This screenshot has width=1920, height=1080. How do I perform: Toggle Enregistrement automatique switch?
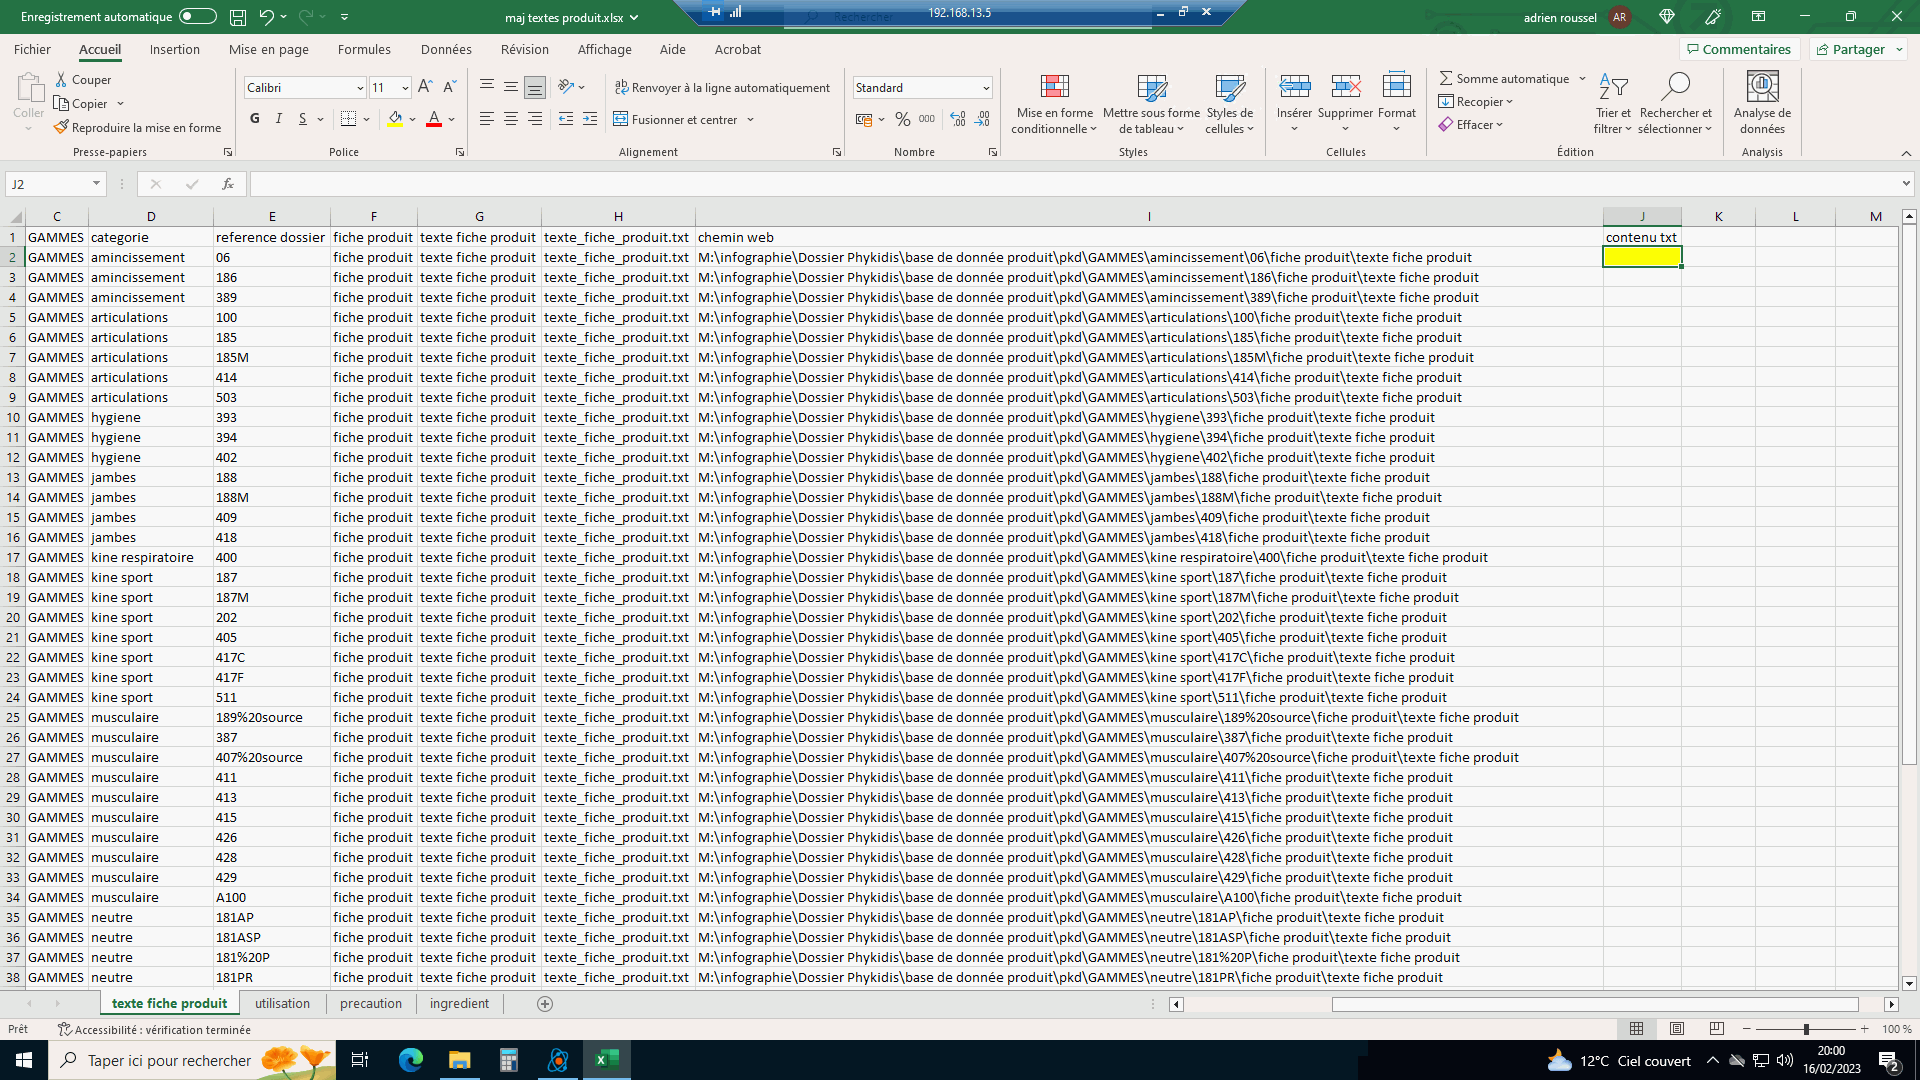pyautogui.click(x=197, y=17)
